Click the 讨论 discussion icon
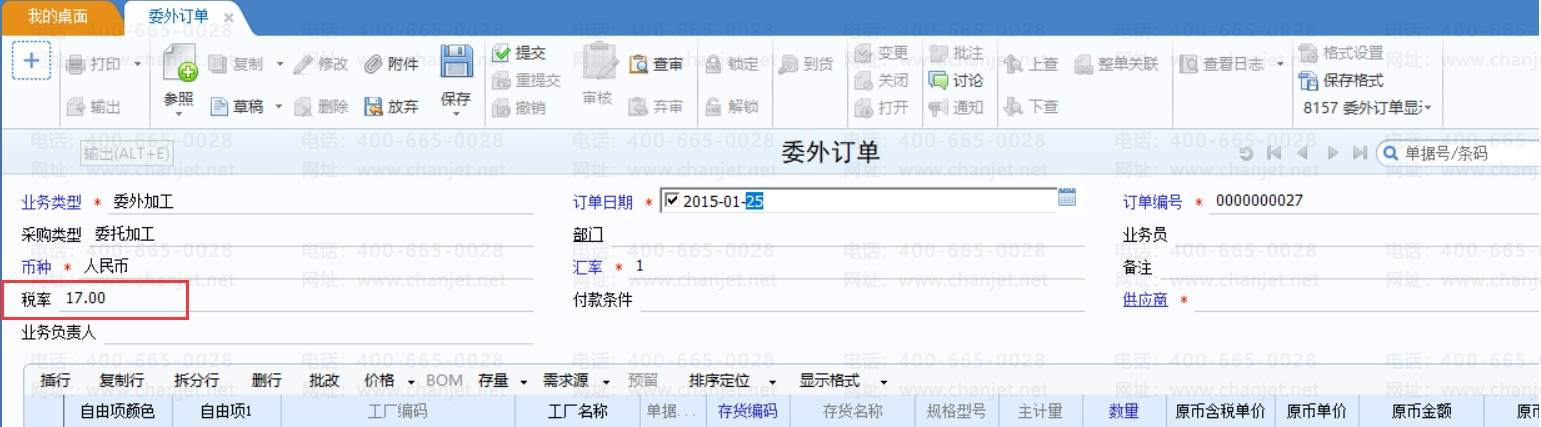The image size is (1541, 427). tap(937, 80)
